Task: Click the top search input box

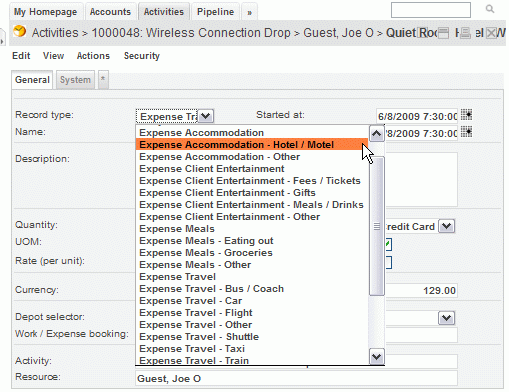Action: (x=431, y=10)
